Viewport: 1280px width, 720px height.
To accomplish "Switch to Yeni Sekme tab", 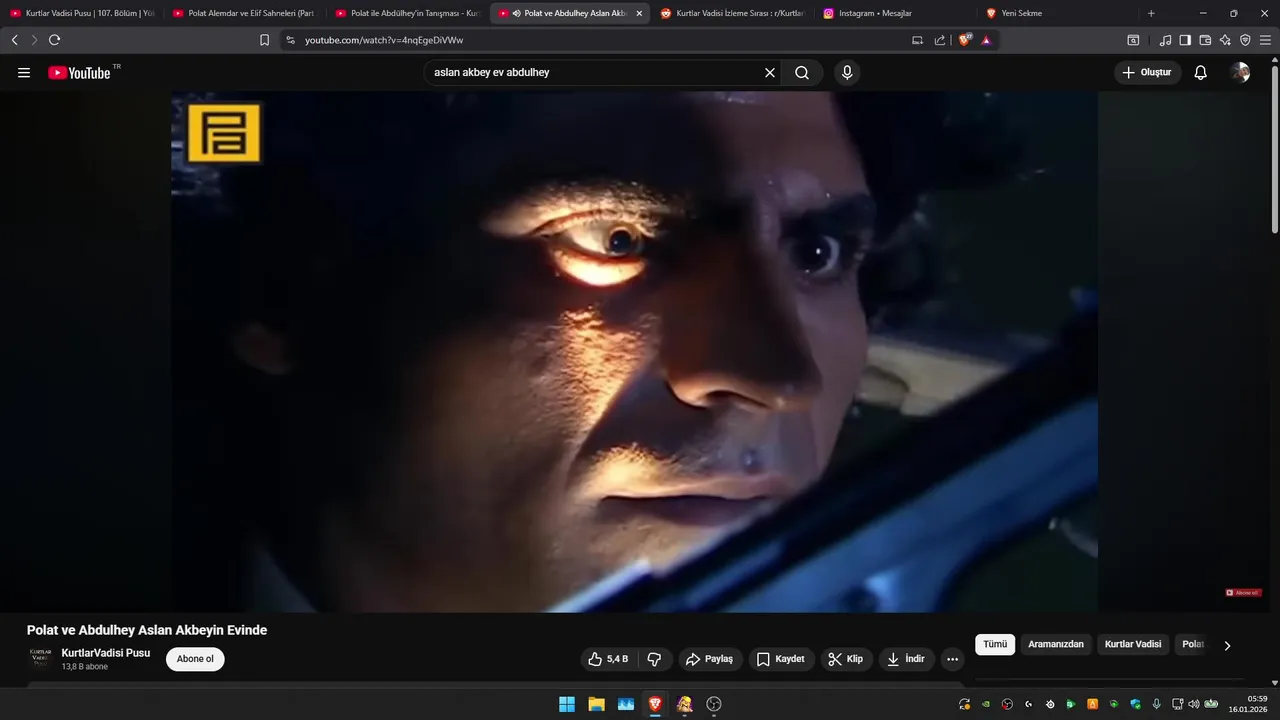I will tap(1058, 13).
